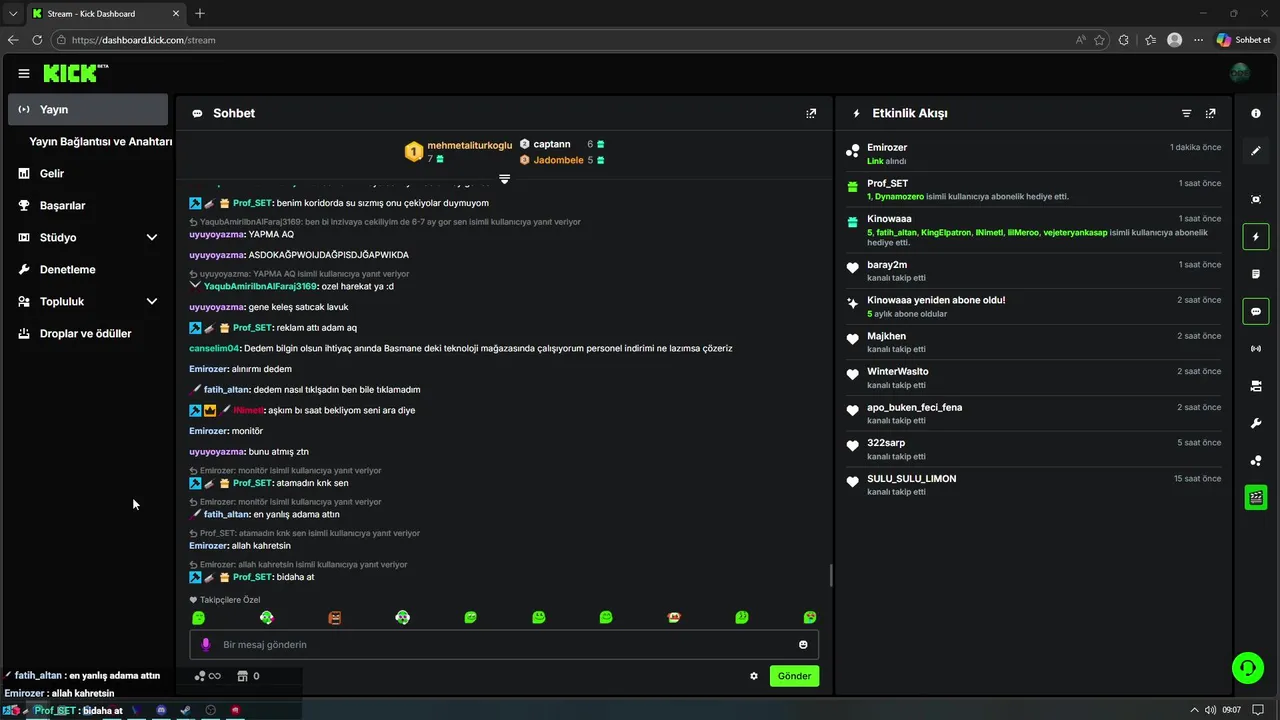Click the Discord icon in taskbar

tap(161, 710)
